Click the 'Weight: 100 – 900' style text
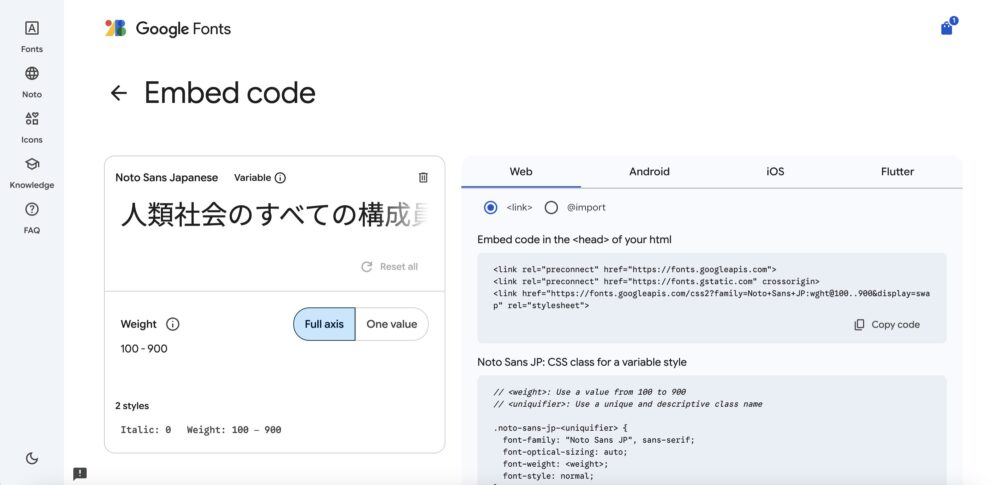 pyautogui.click(x=234, y=430)
